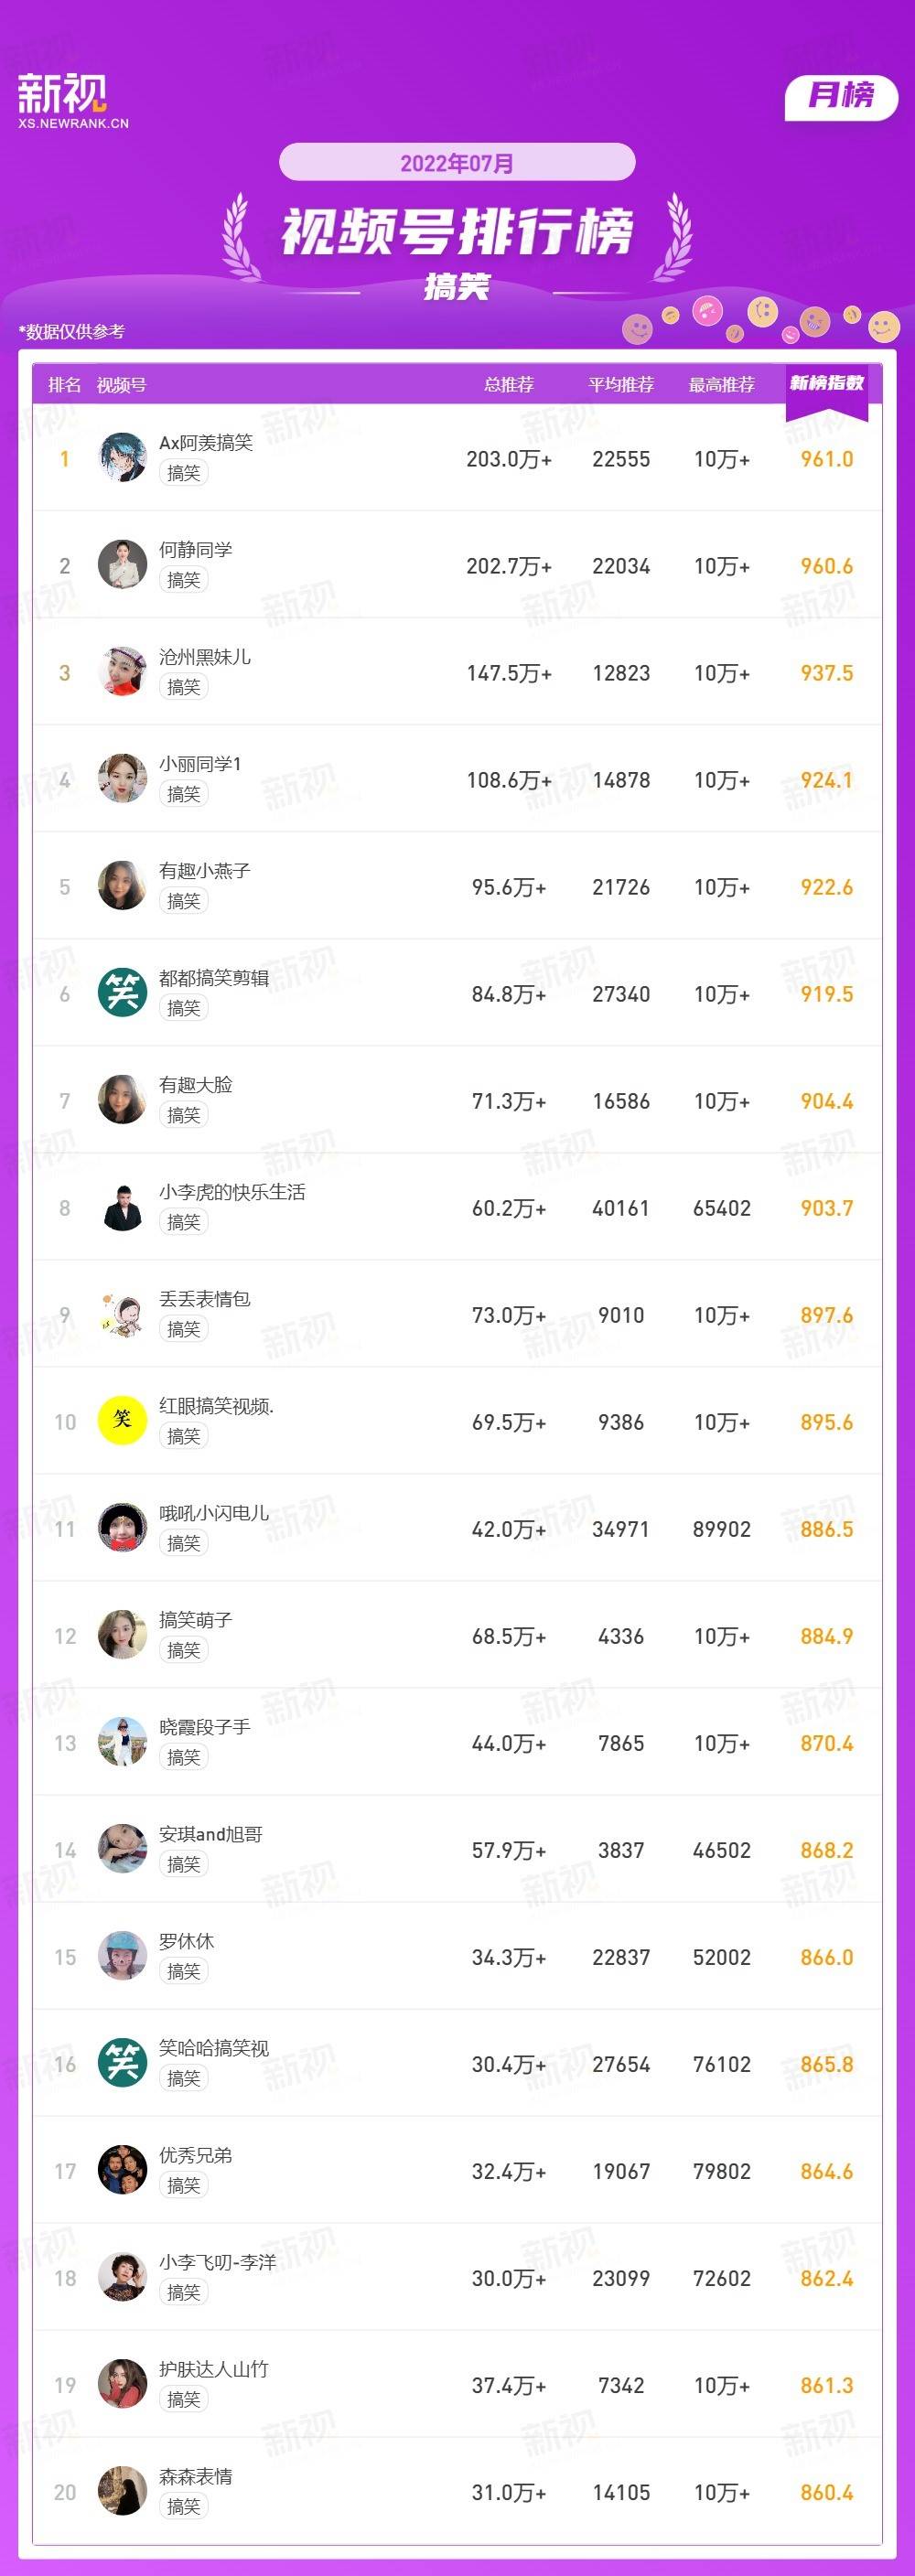Click 何静同学 profile avatar

(123, 565)
